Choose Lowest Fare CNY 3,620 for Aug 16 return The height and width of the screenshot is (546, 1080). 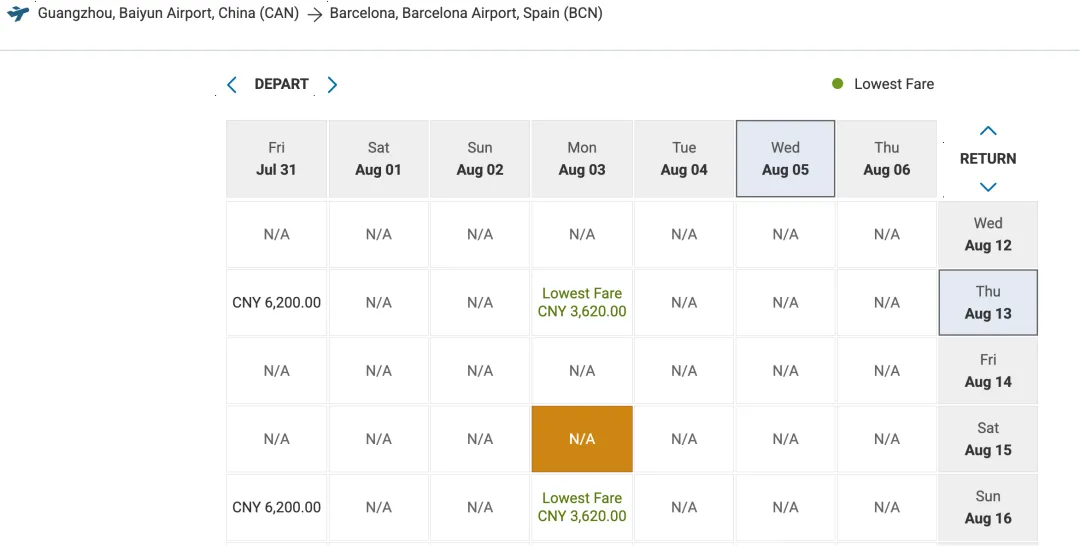click(x=582, y=507)
